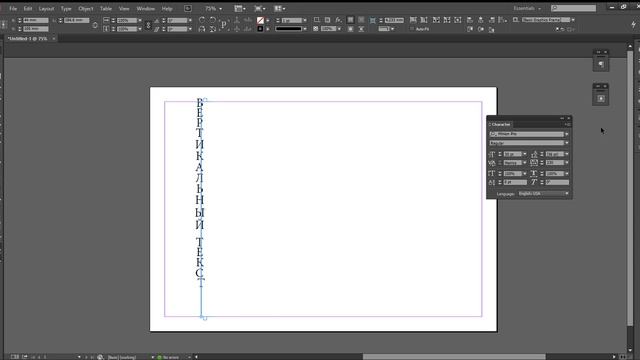Toggle constrain proportions for width and height
640x360 pixels.
(x=95, y=25)
